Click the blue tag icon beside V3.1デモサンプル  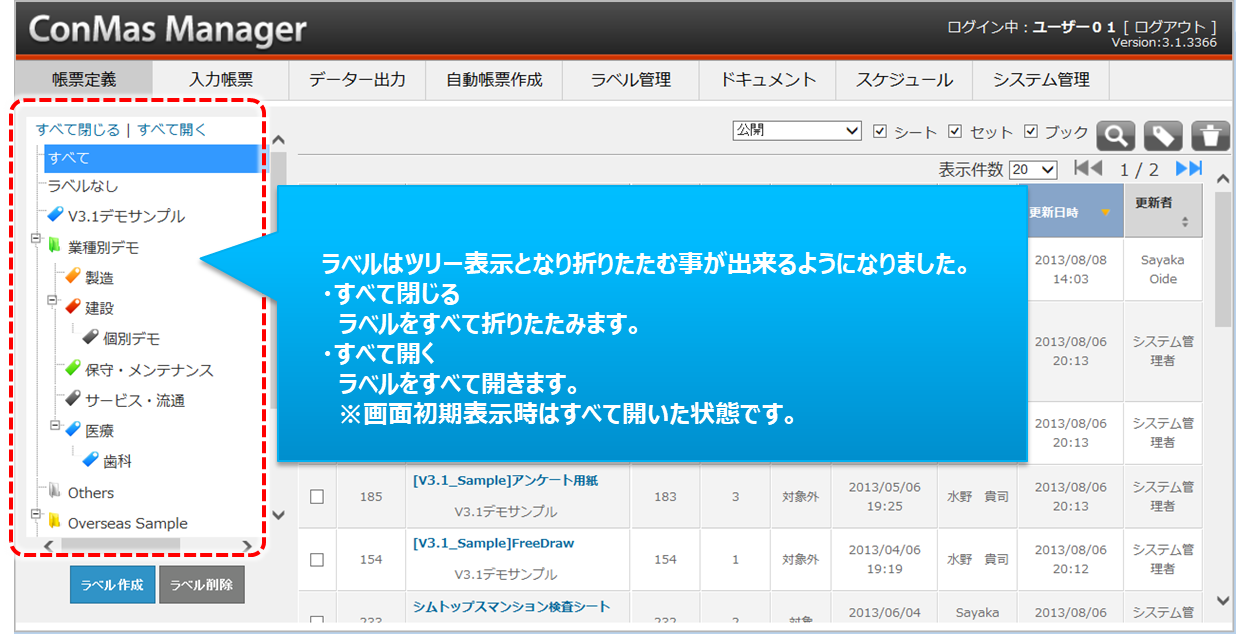coord(55,215)
